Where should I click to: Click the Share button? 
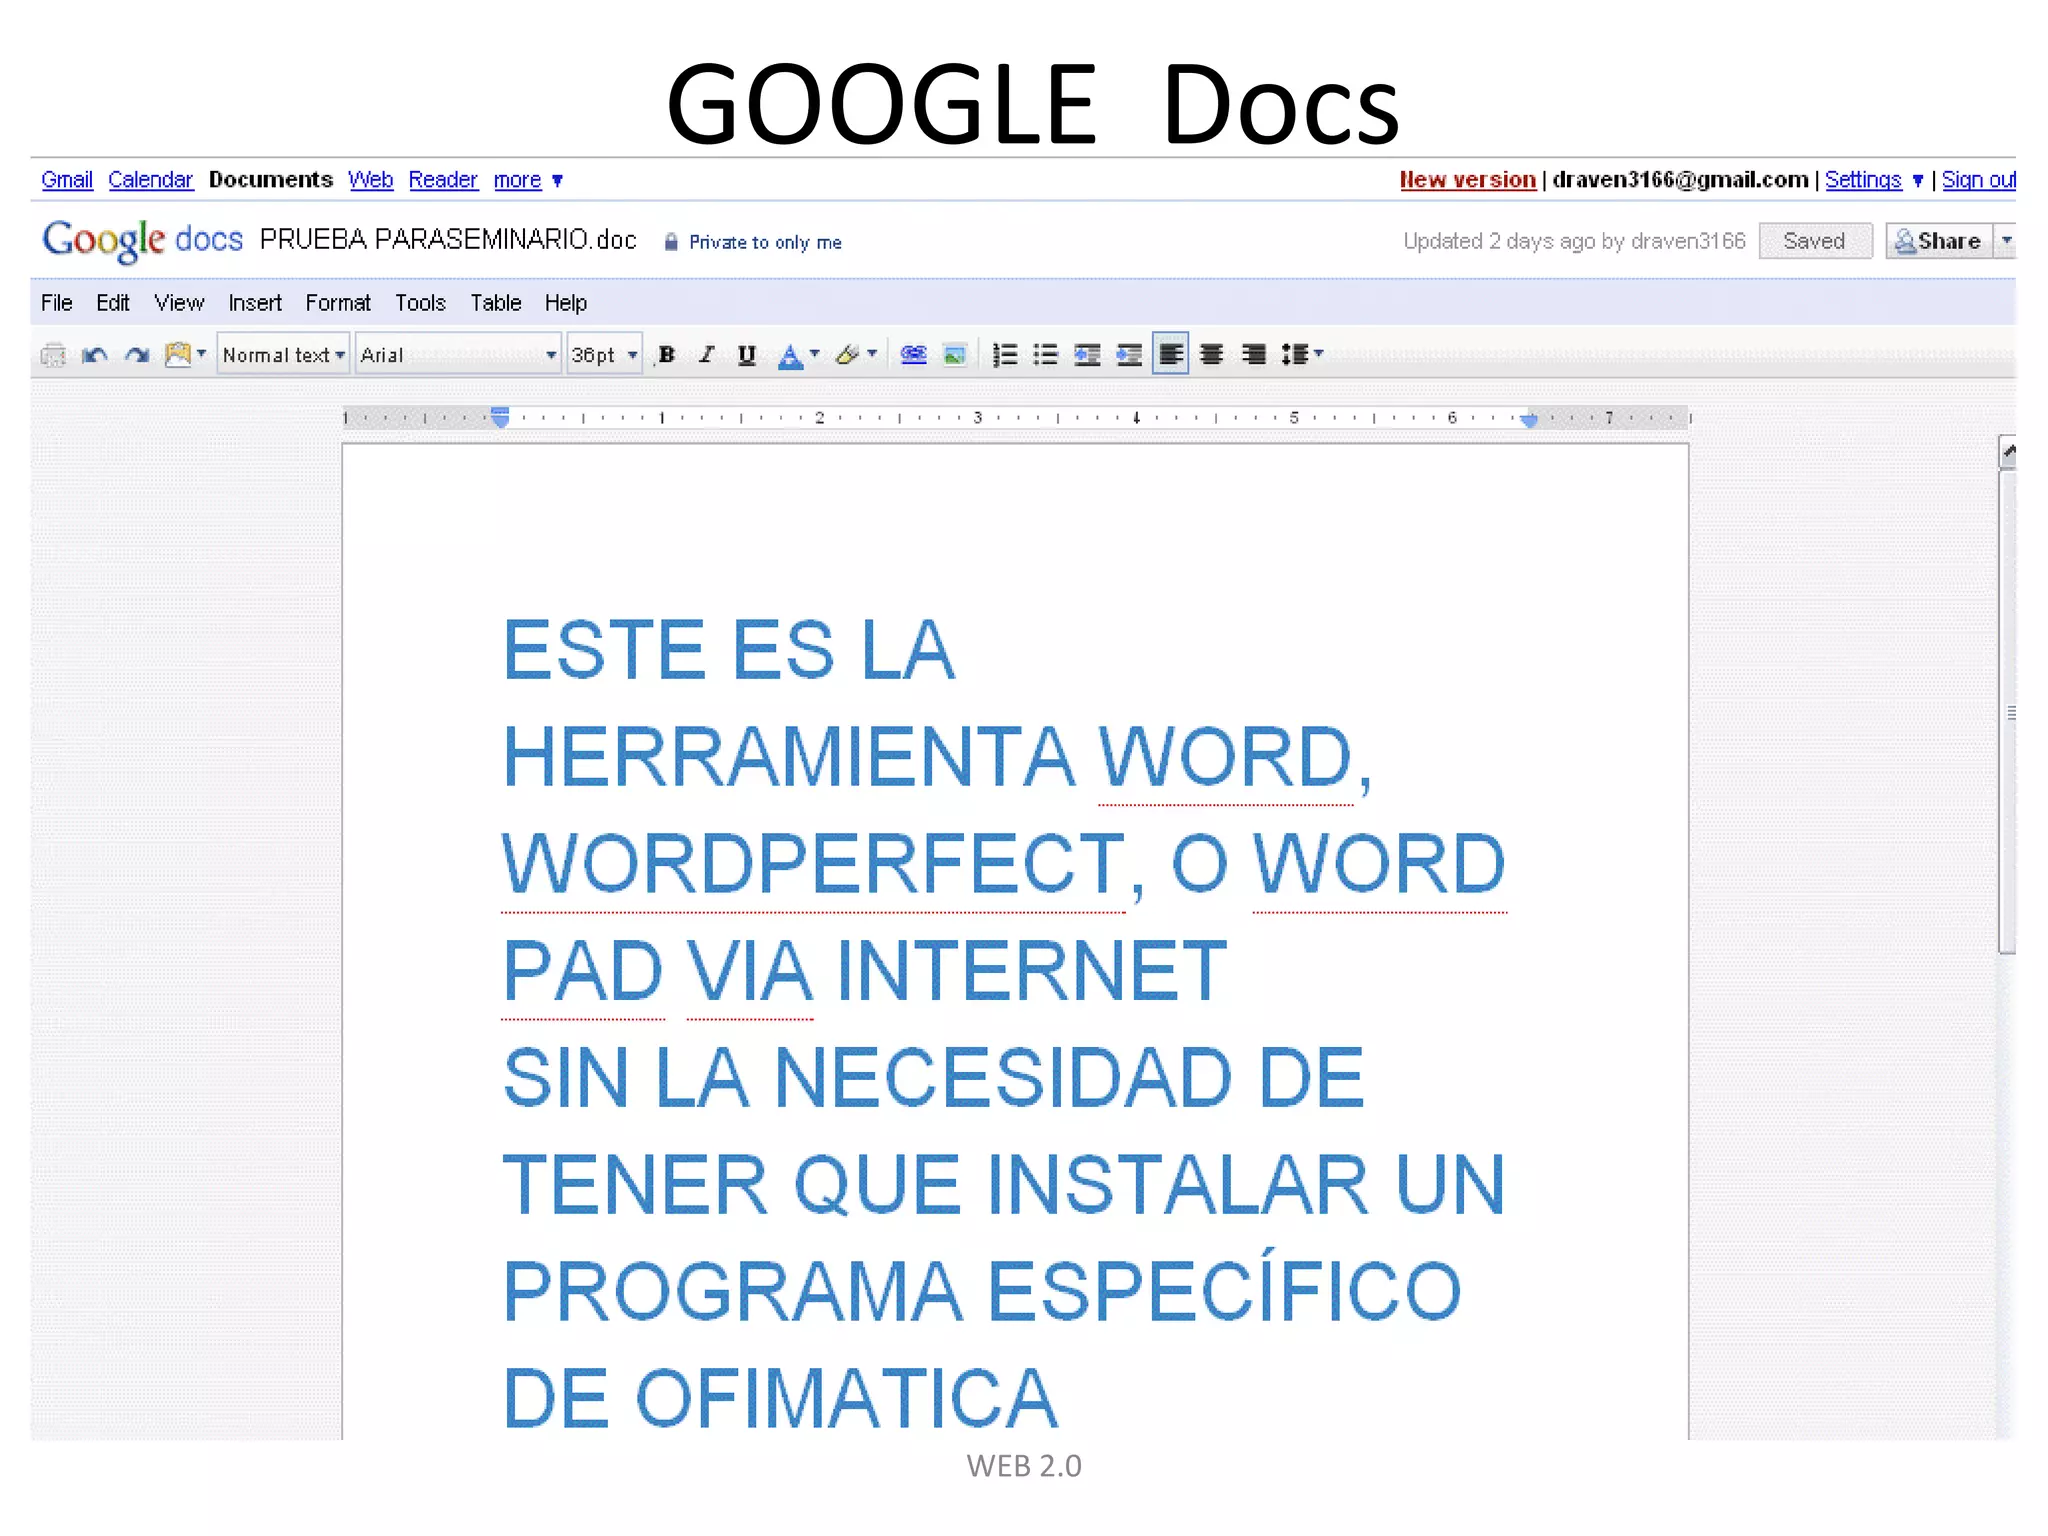pos(1939,241)
